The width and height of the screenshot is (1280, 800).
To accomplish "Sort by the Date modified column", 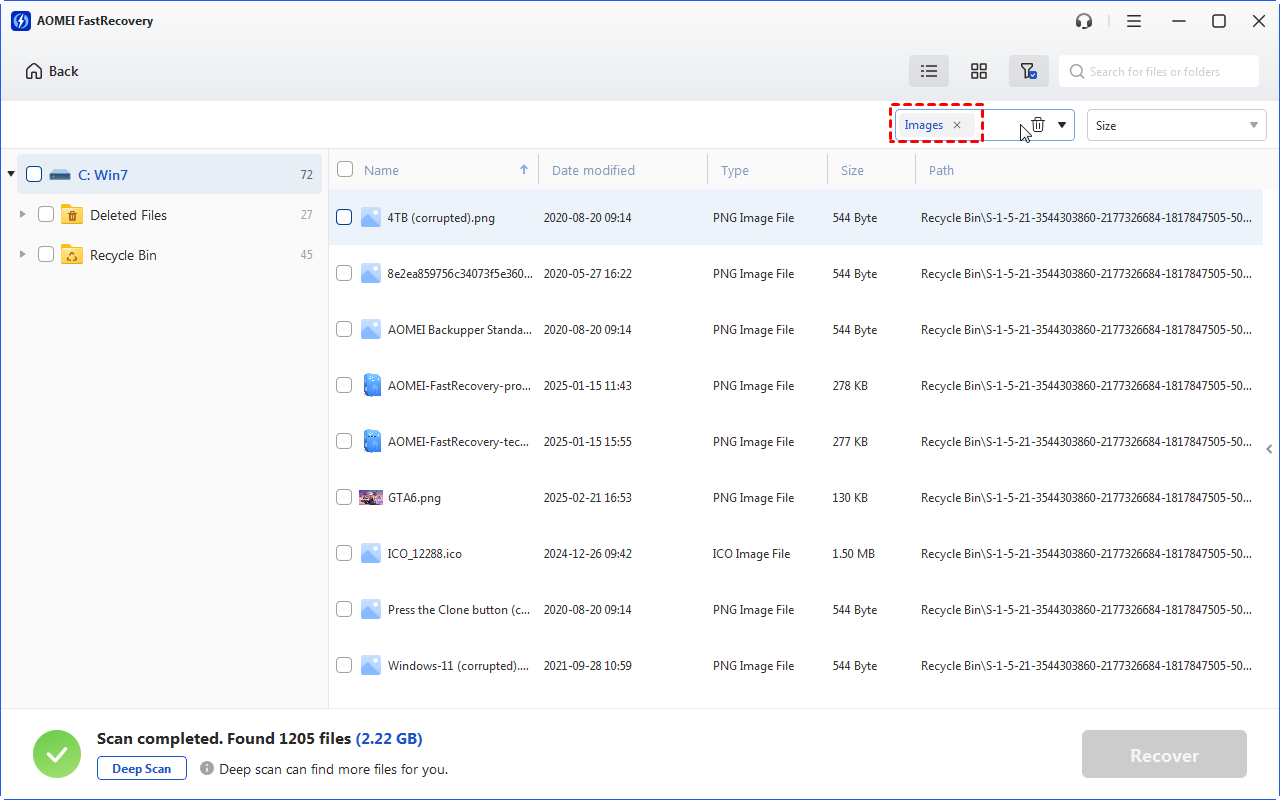I will coord(592,170).
